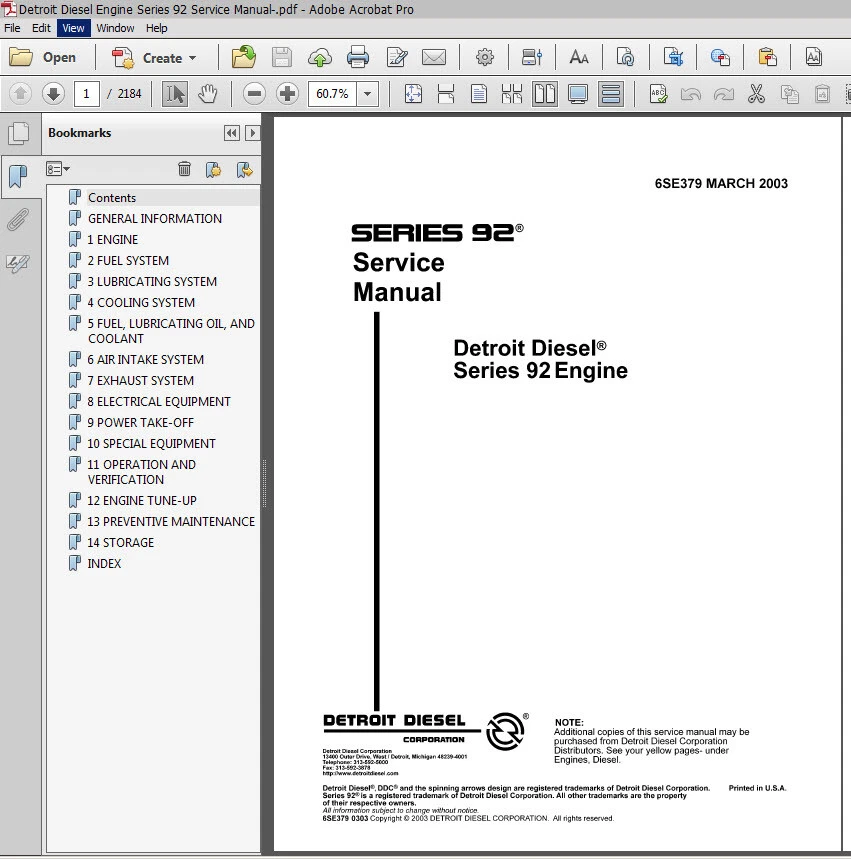851x859 pixels.
Task: Open the zoom level 60.7% dropdown
Action: pyautogui.click(x=367, y=93)
